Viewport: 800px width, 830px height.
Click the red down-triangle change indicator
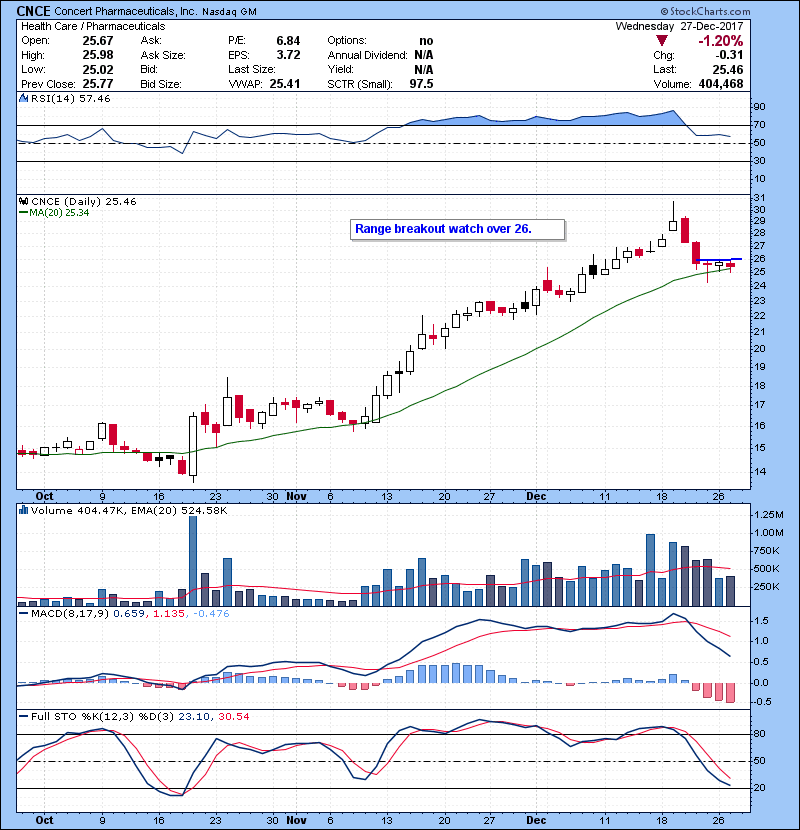pos(662,41)
